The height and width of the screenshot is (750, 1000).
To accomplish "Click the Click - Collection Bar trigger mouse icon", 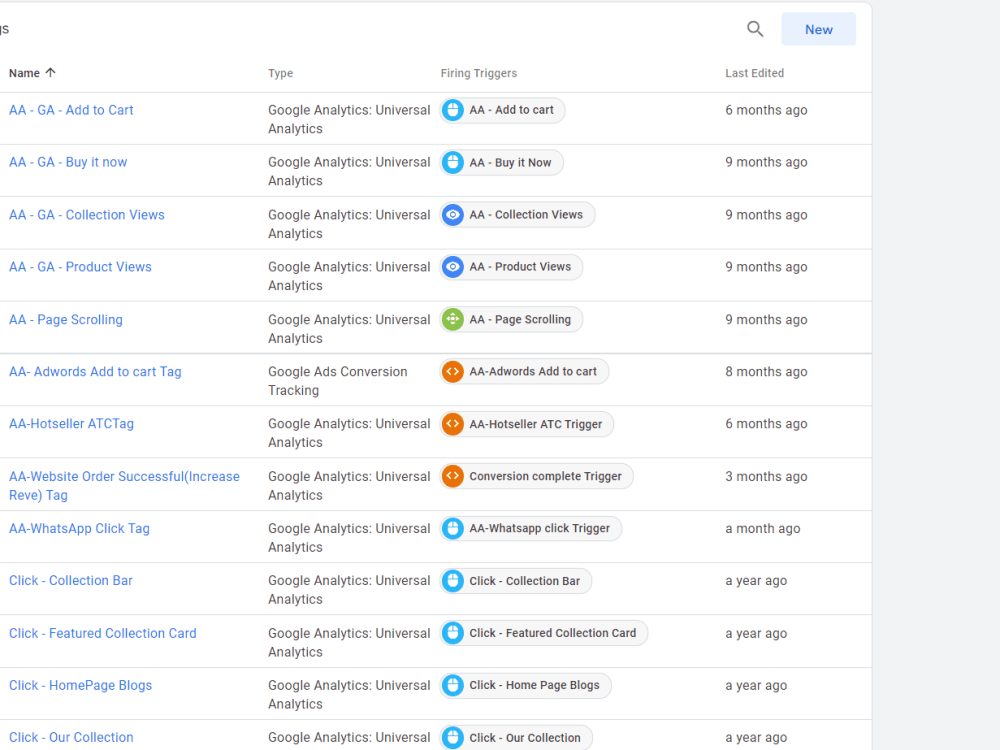I will pos(453,580).
